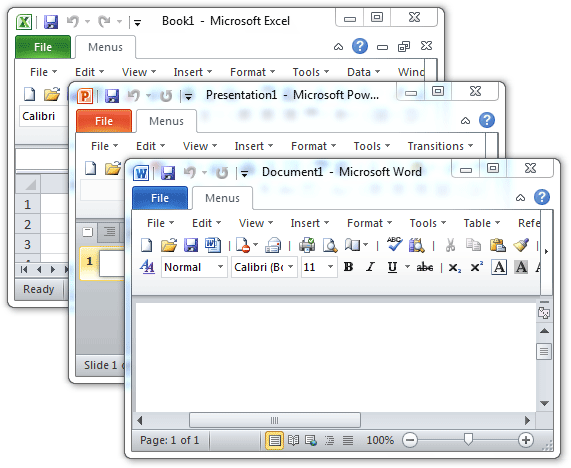Toggle Bold formatting in Word
The width and height of the screenshot is (571, 468).
point(348,267)
